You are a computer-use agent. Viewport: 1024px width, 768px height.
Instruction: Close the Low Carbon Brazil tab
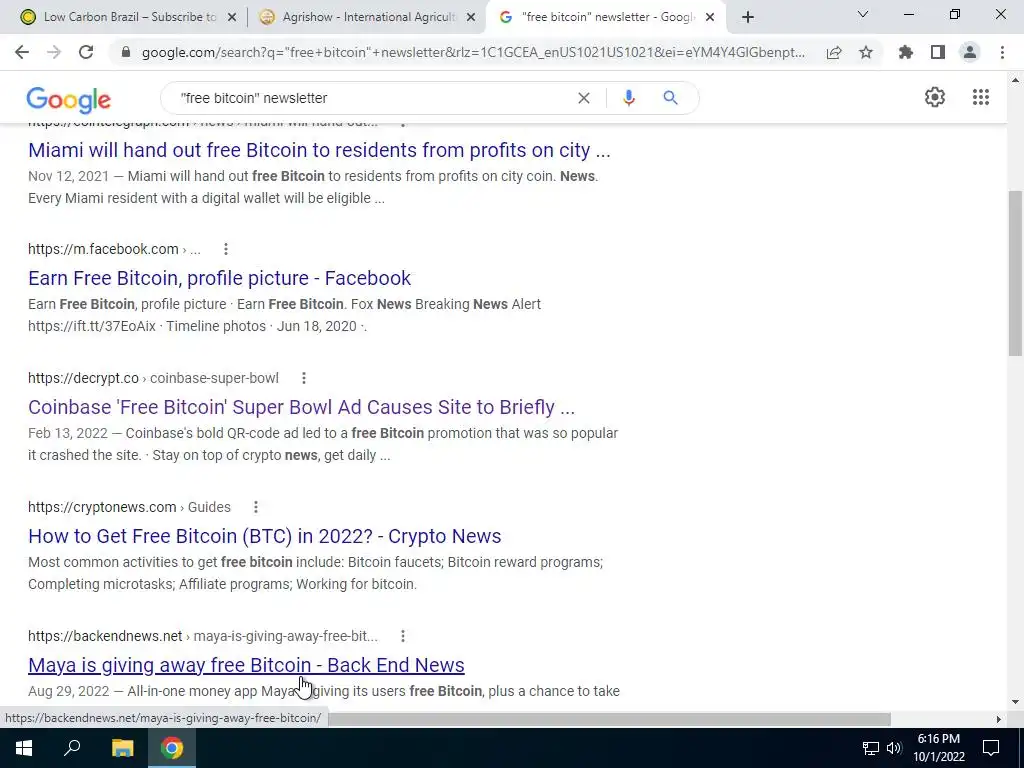232,17
